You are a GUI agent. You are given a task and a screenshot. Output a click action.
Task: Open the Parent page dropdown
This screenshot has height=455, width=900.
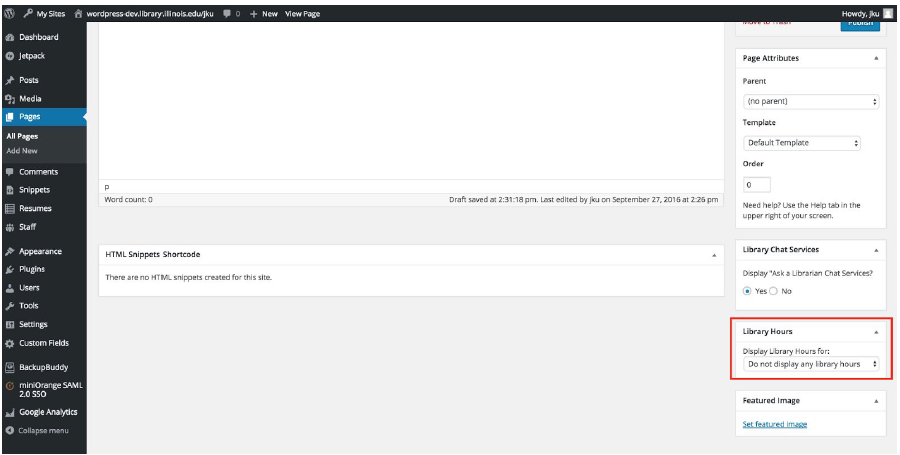[811, 102]
